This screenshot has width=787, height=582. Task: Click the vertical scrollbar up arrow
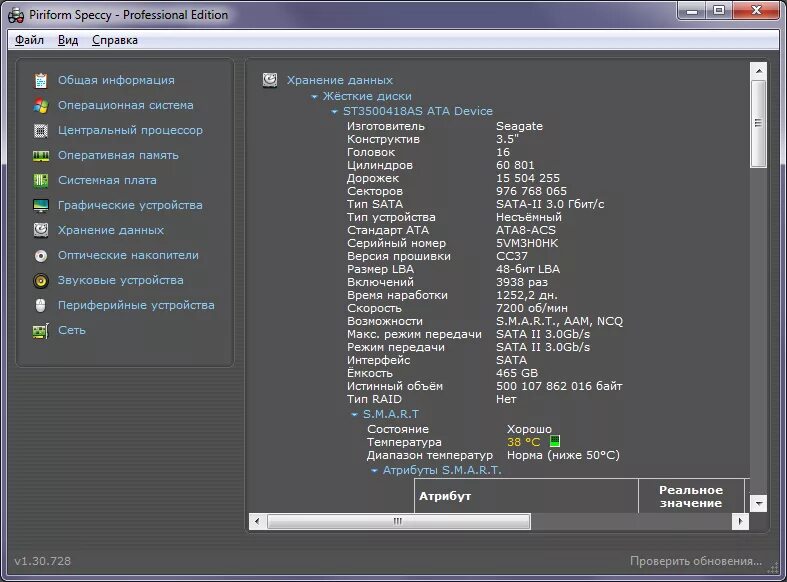point(758,71)
